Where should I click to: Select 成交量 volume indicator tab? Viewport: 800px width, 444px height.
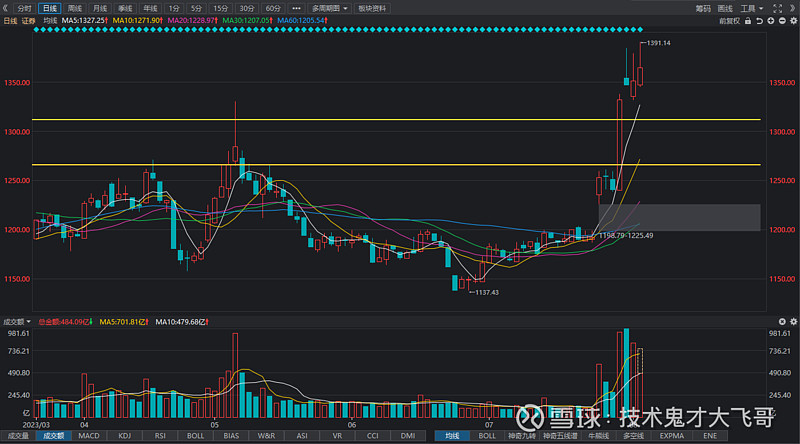click(x=18, y=436)
